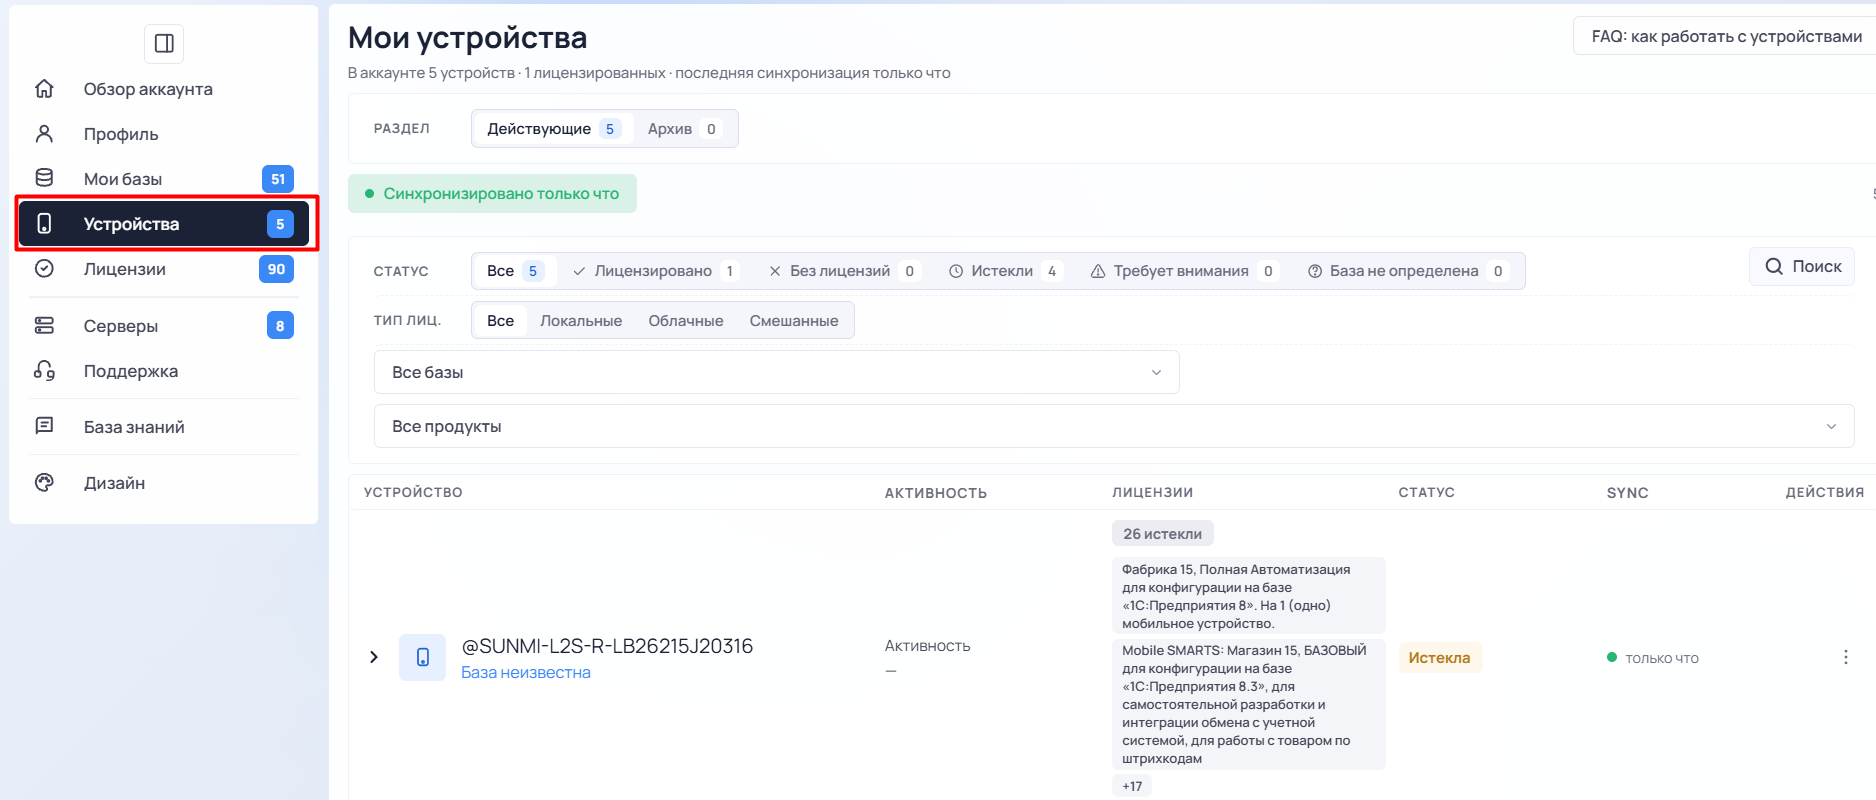Click the 26 истекли license badge
This screenshot has width=1876, height=800.
click(x=1162, y=534)
